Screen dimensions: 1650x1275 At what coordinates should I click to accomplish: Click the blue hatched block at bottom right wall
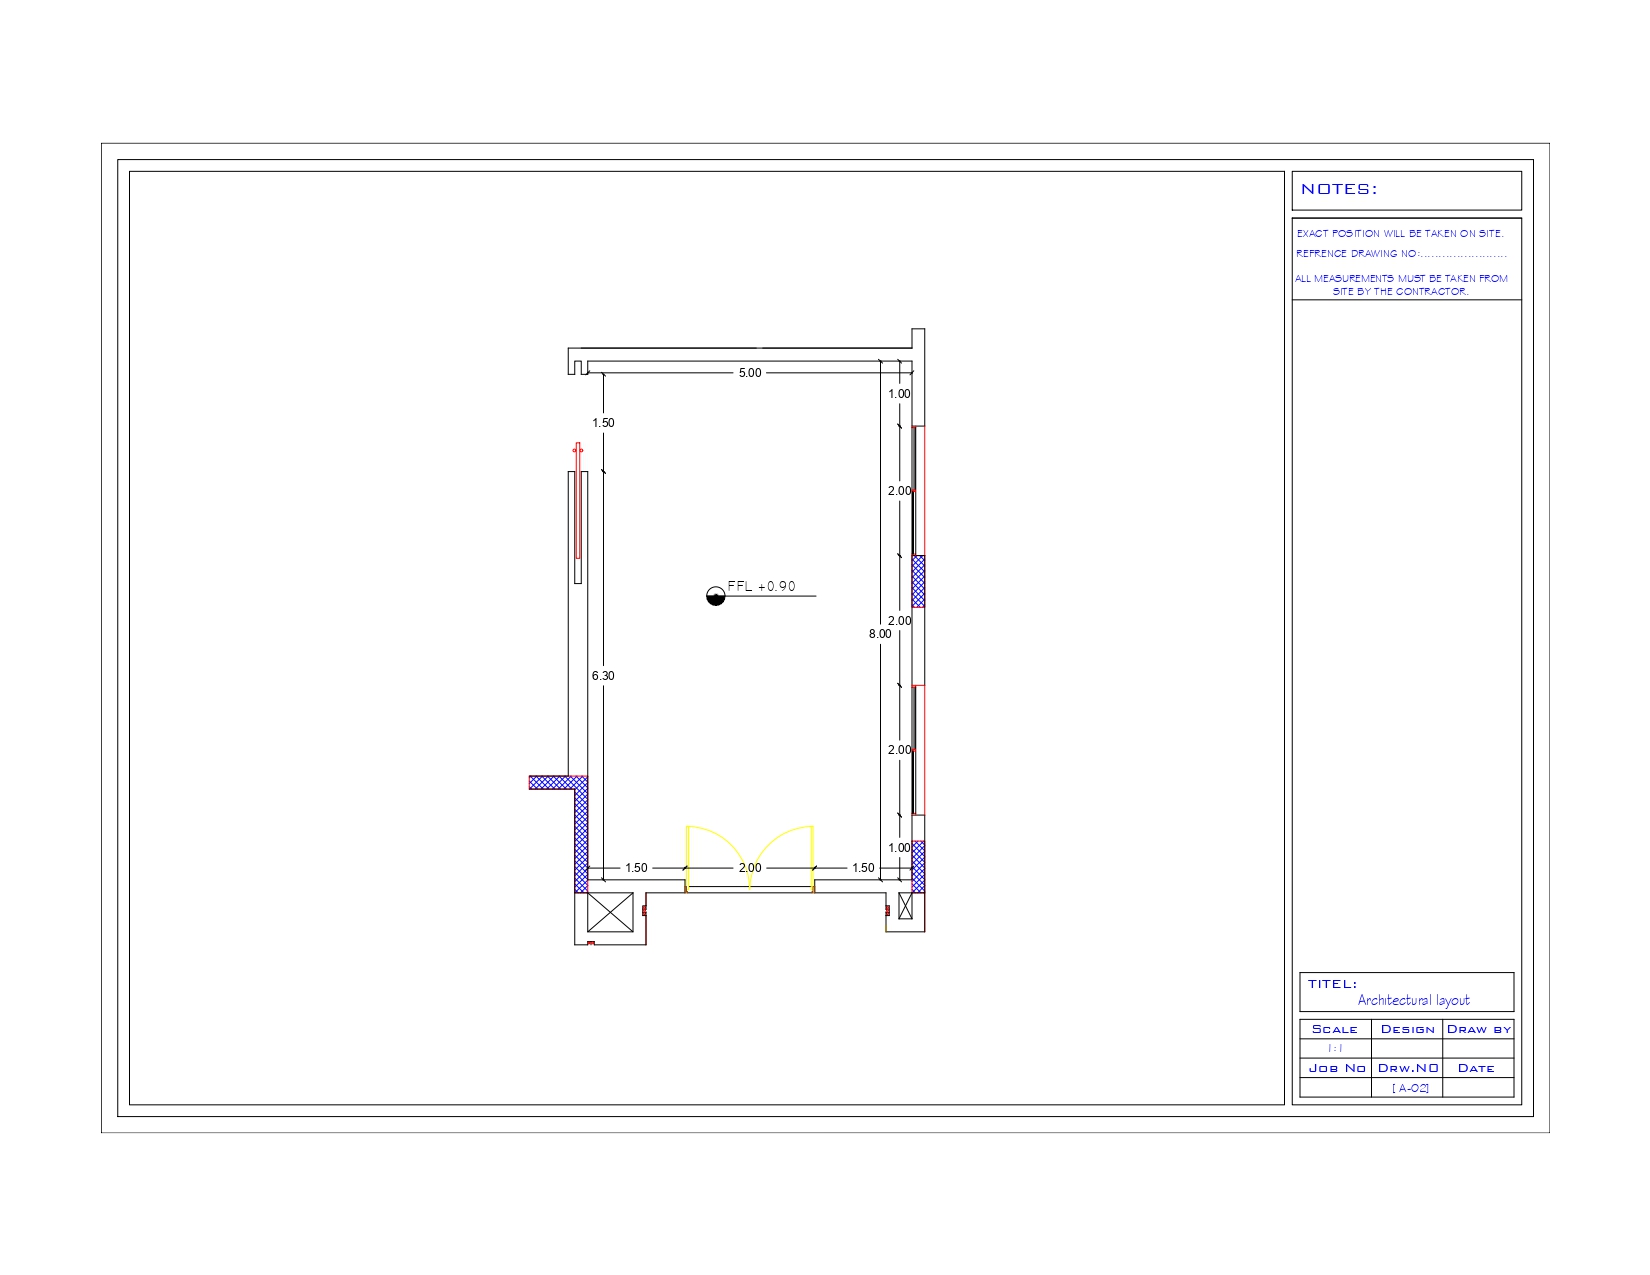click(917, 865)
